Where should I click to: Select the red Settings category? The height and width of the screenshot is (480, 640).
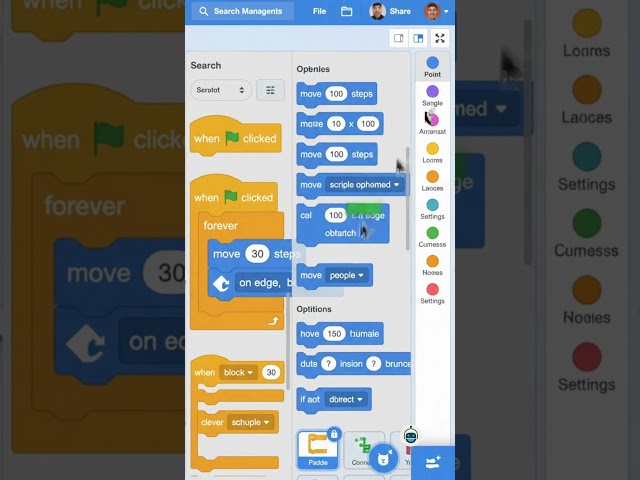[432, 289]
